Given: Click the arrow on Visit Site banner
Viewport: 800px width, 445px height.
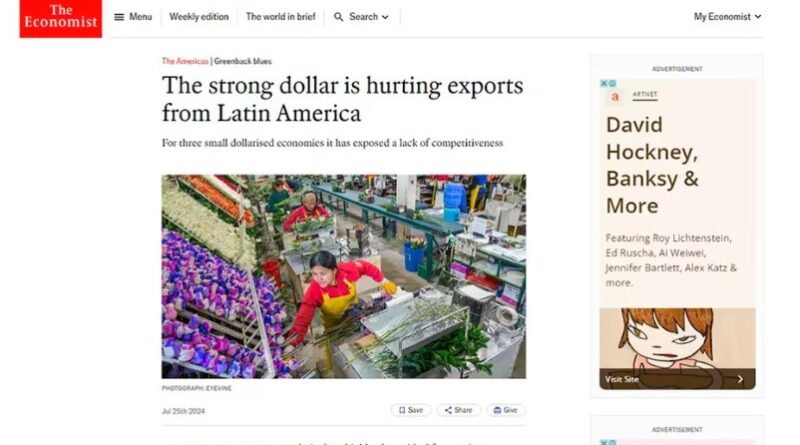Looking at the screenshot, I should (x=740, y=379).
